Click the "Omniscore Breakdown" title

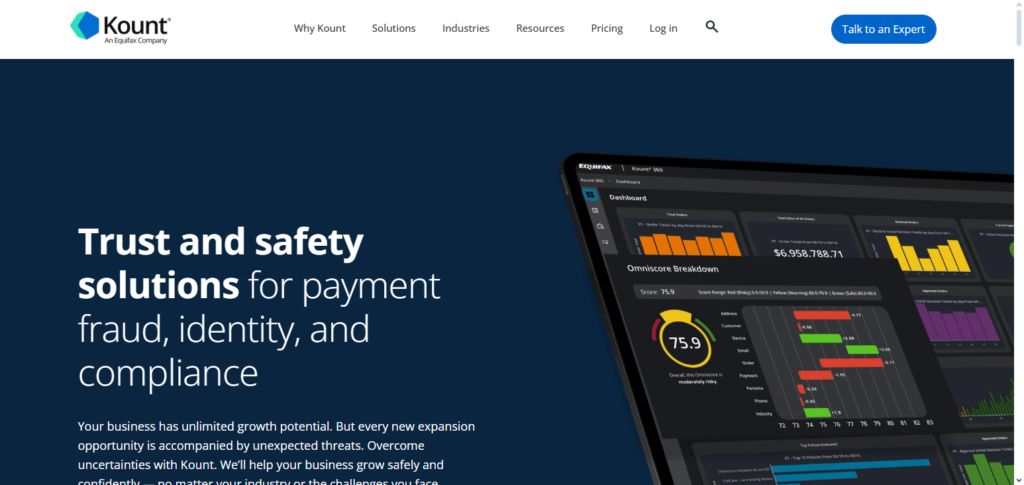click(672, 268)
